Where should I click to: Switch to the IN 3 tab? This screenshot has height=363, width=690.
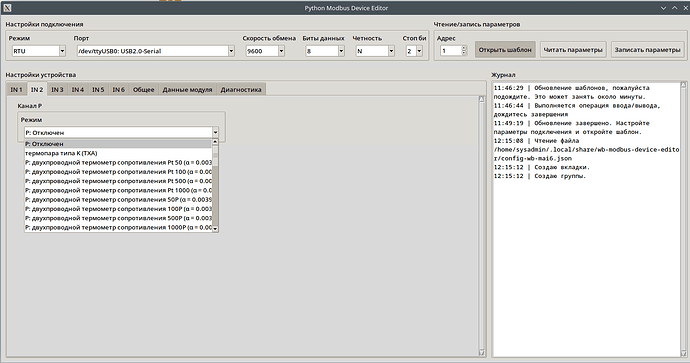click(57, 89)
